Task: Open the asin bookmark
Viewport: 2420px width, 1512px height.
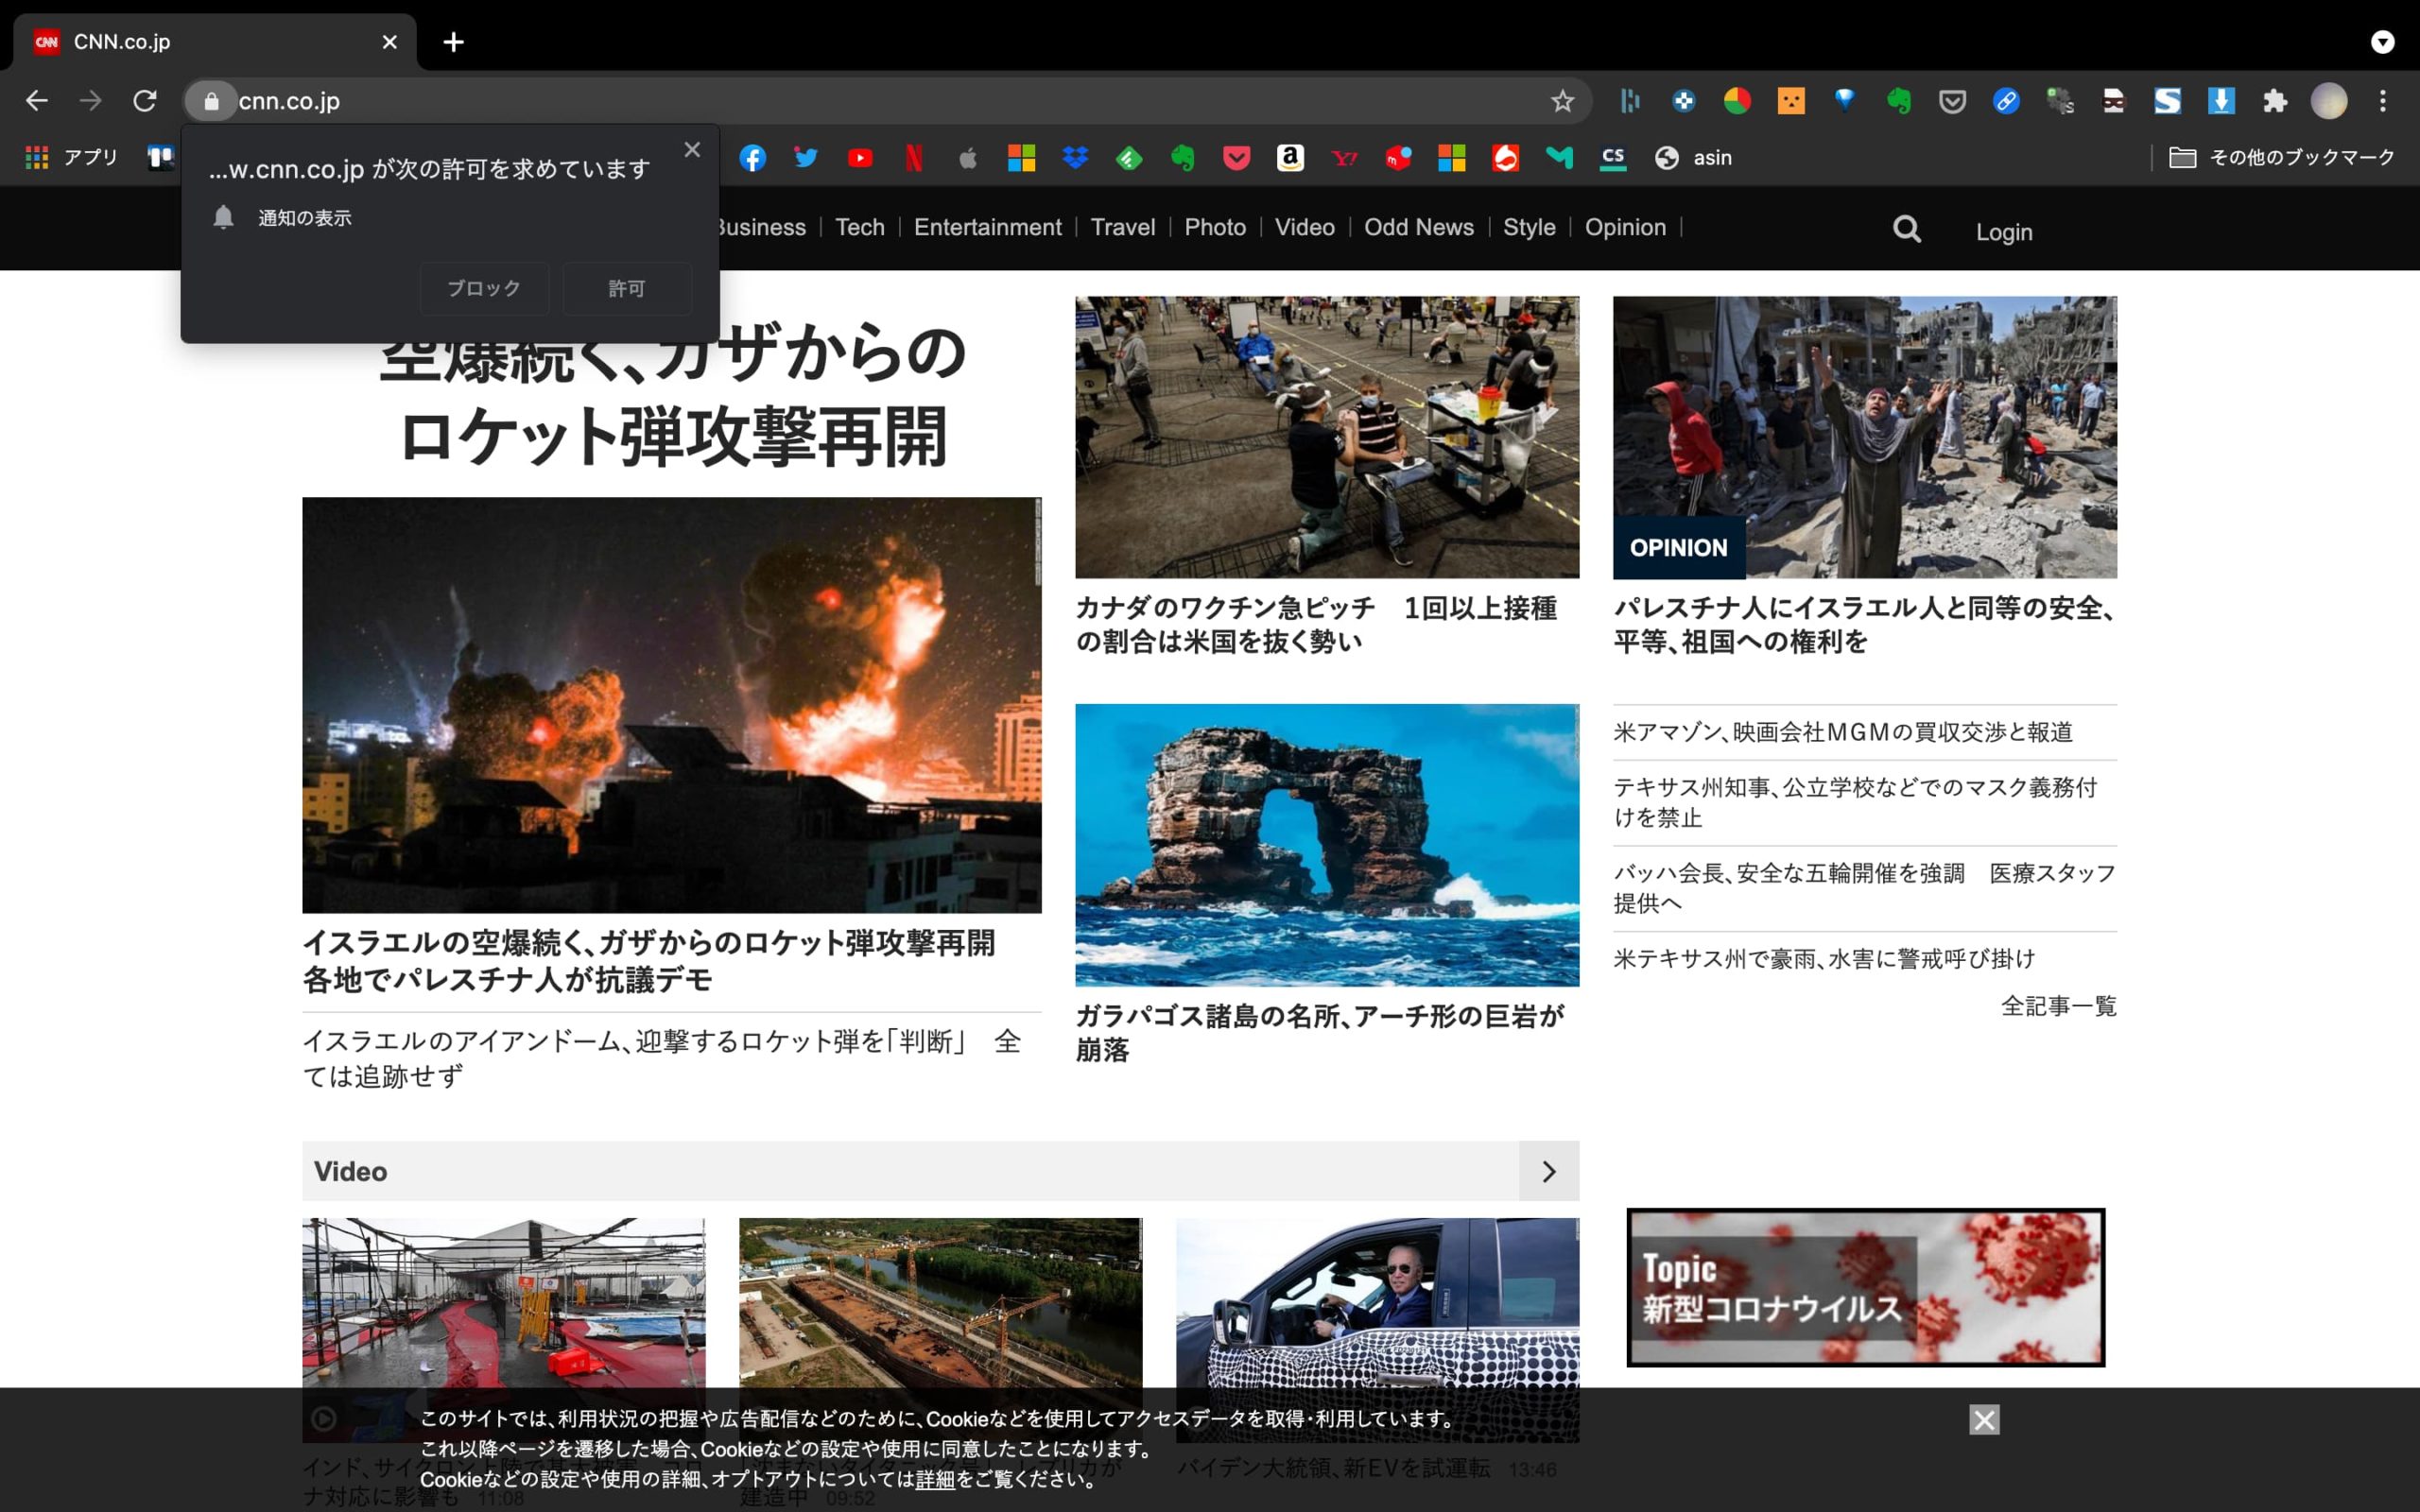Action: click(1693, 158)
